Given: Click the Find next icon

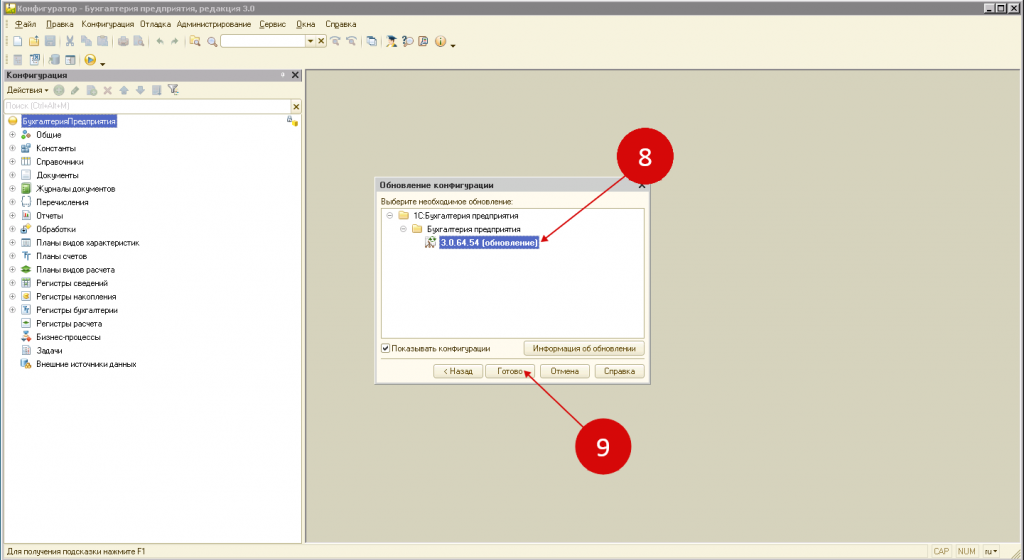Looking at the screenshot, I should point(335,41).
